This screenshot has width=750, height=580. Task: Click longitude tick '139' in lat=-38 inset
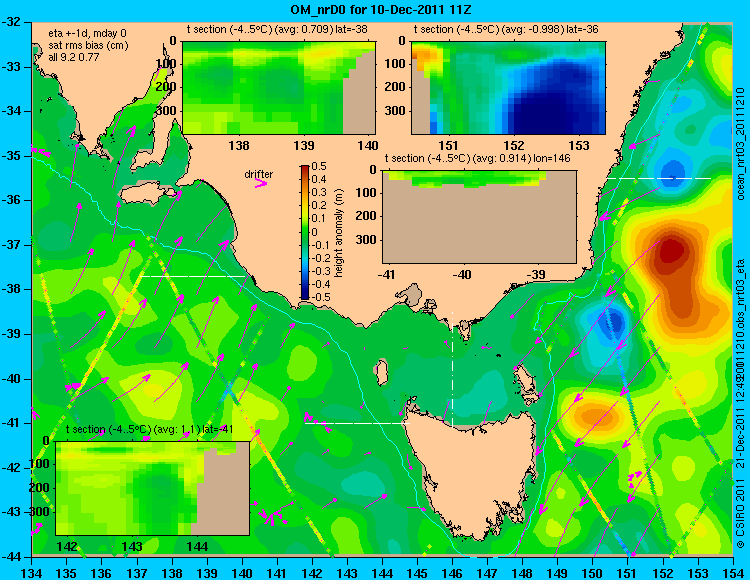[304, 145]
